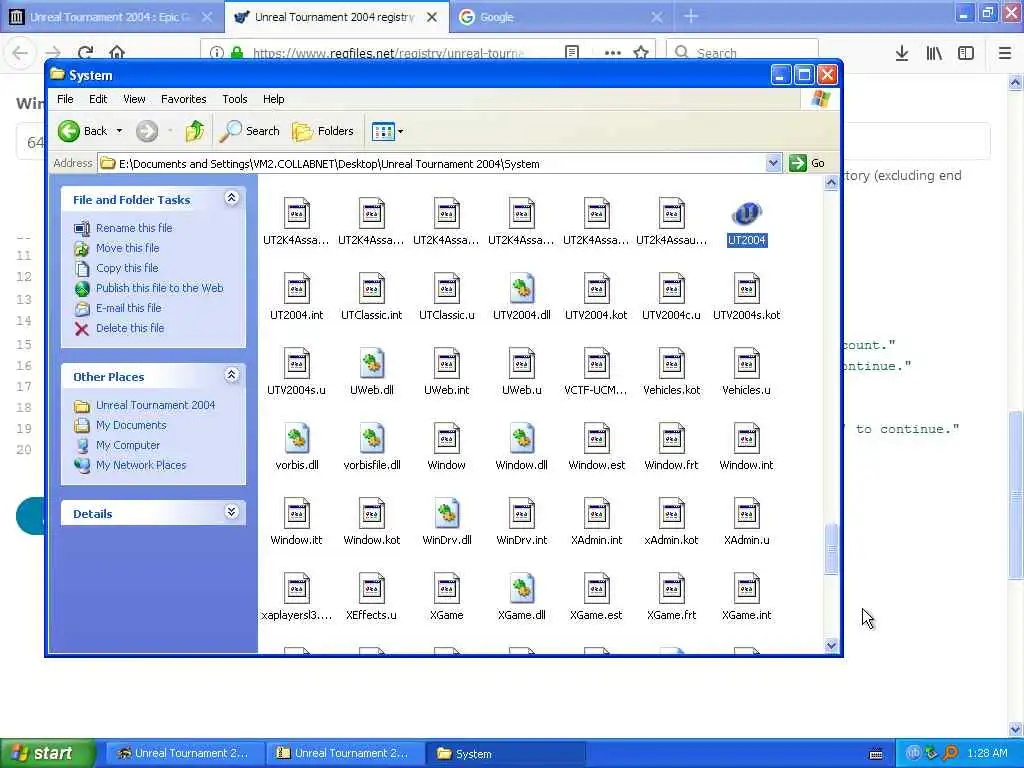Select the UT2004 application file icon
The width and height of the screenshot is (1024, 768).
point(746,214)
